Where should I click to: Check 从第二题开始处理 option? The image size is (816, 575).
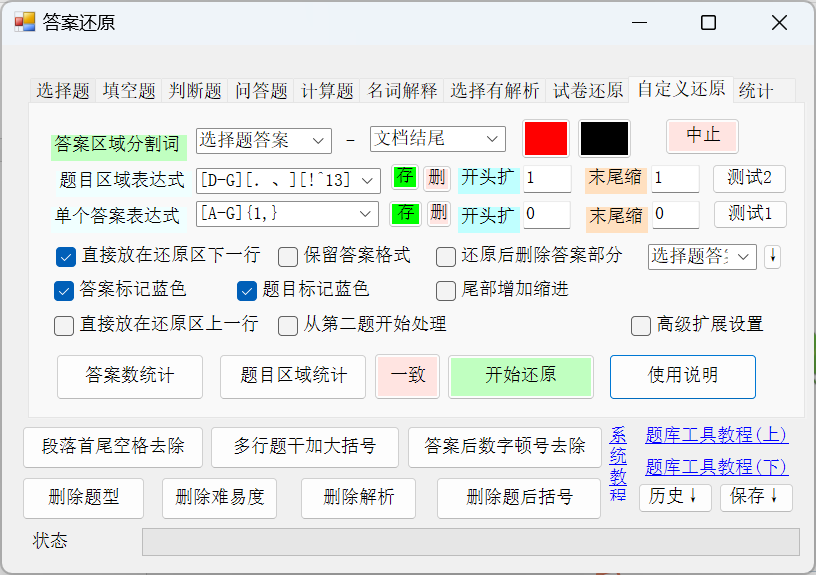pyautogui.click(x=288, y=326)
